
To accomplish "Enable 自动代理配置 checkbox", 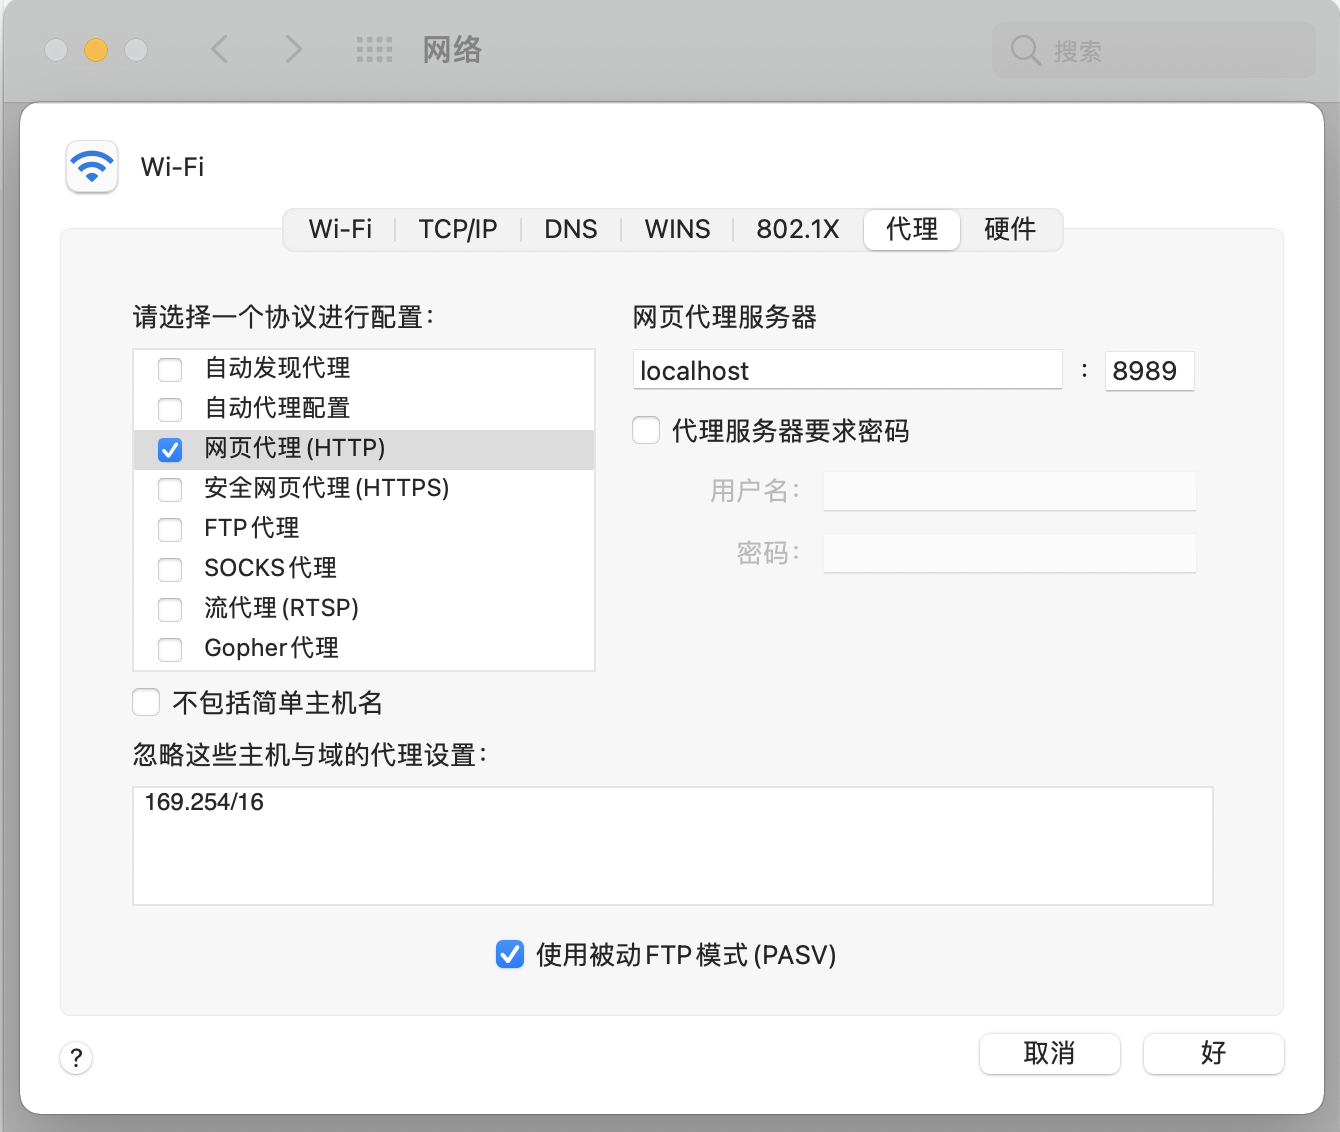I will click(170, 409).
